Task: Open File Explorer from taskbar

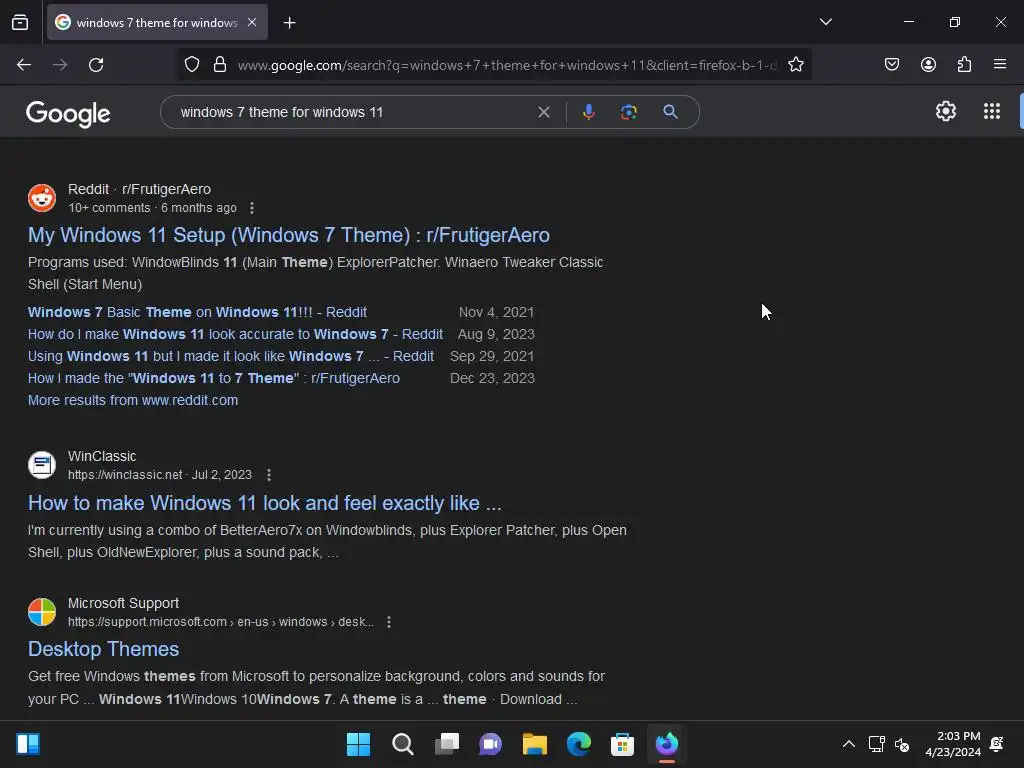Action: pos(534,744)
